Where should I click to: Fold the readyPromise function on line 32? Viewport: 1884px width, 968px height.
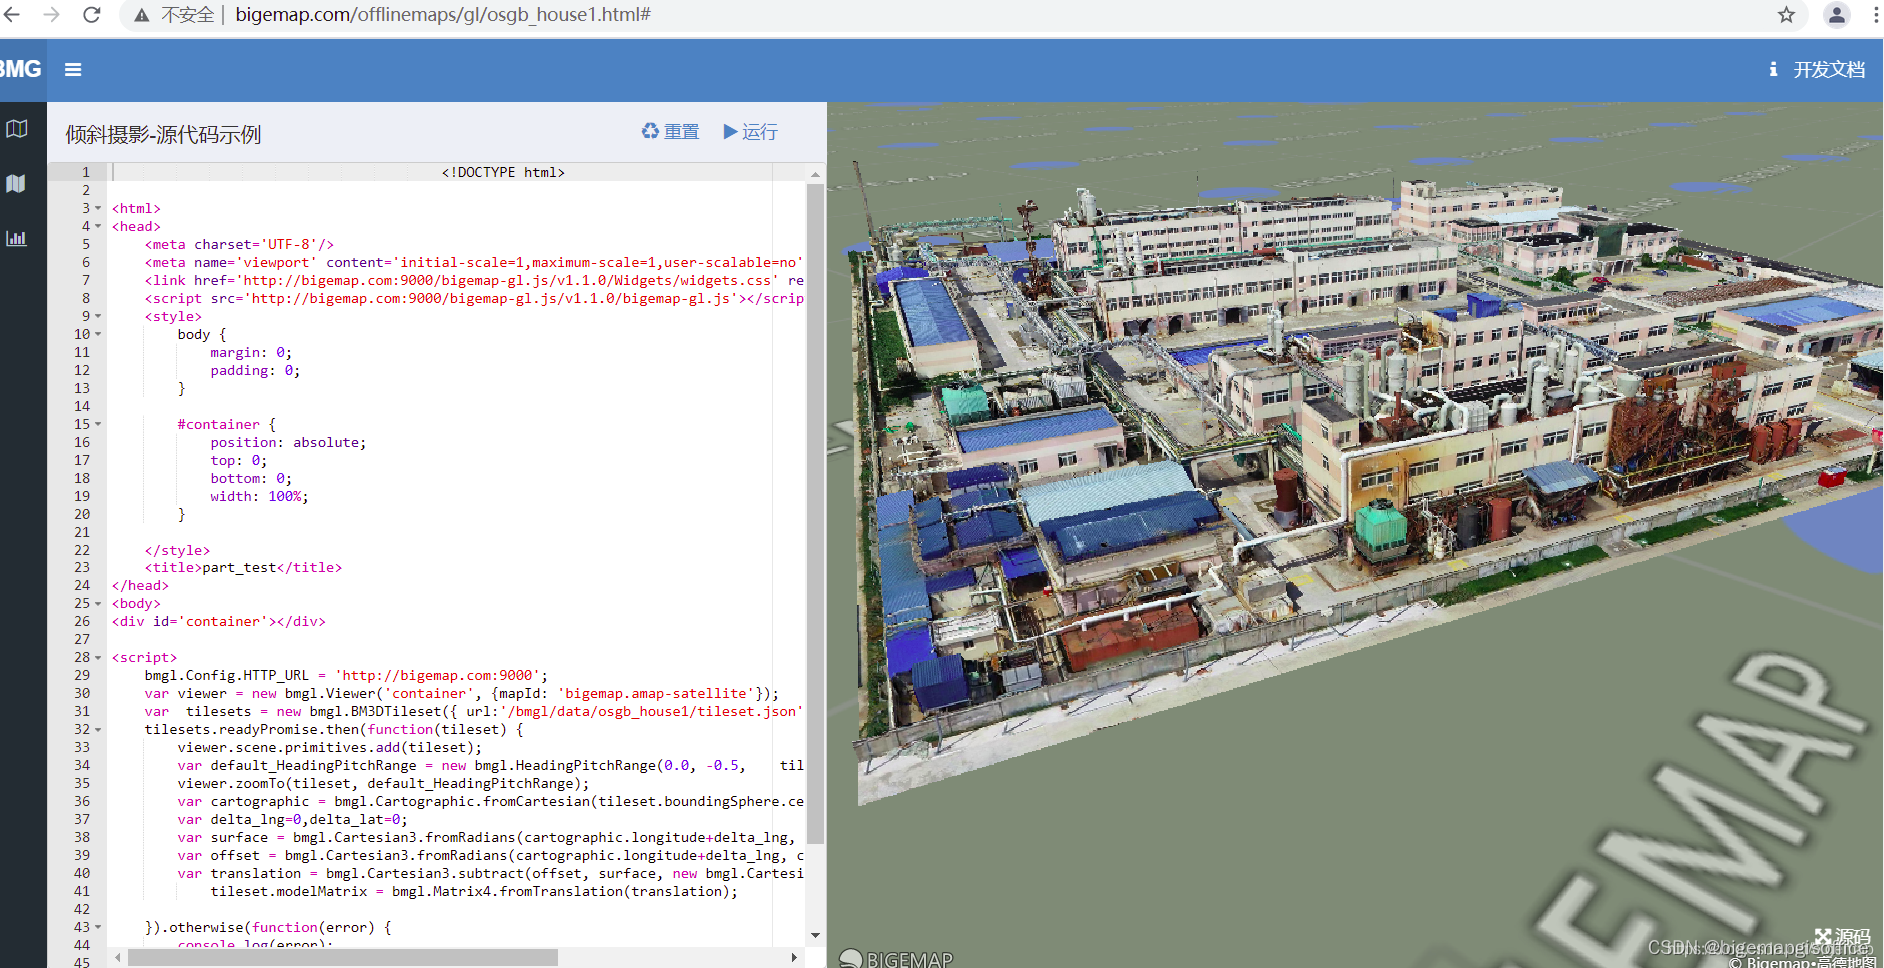[x=98, y=730]
